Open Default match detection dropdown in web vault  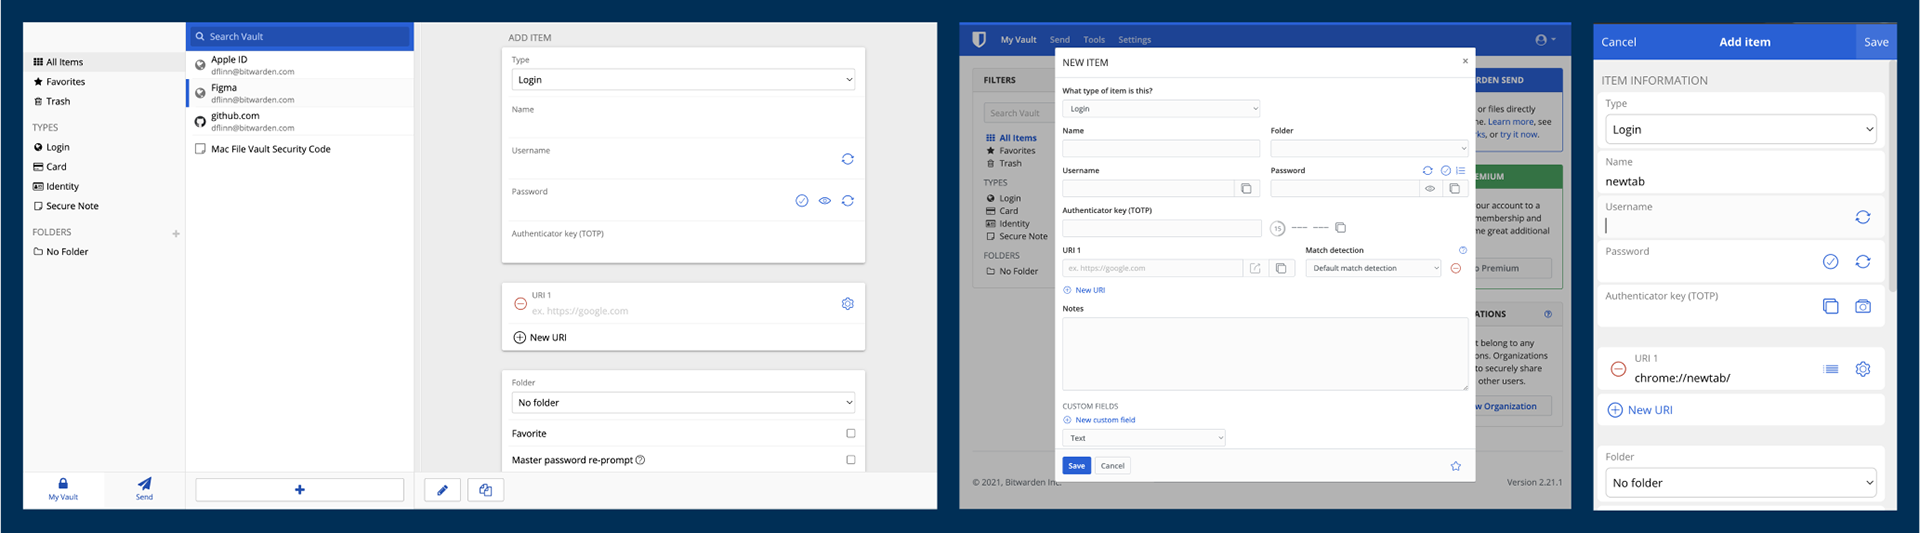tap(1373, 268)
